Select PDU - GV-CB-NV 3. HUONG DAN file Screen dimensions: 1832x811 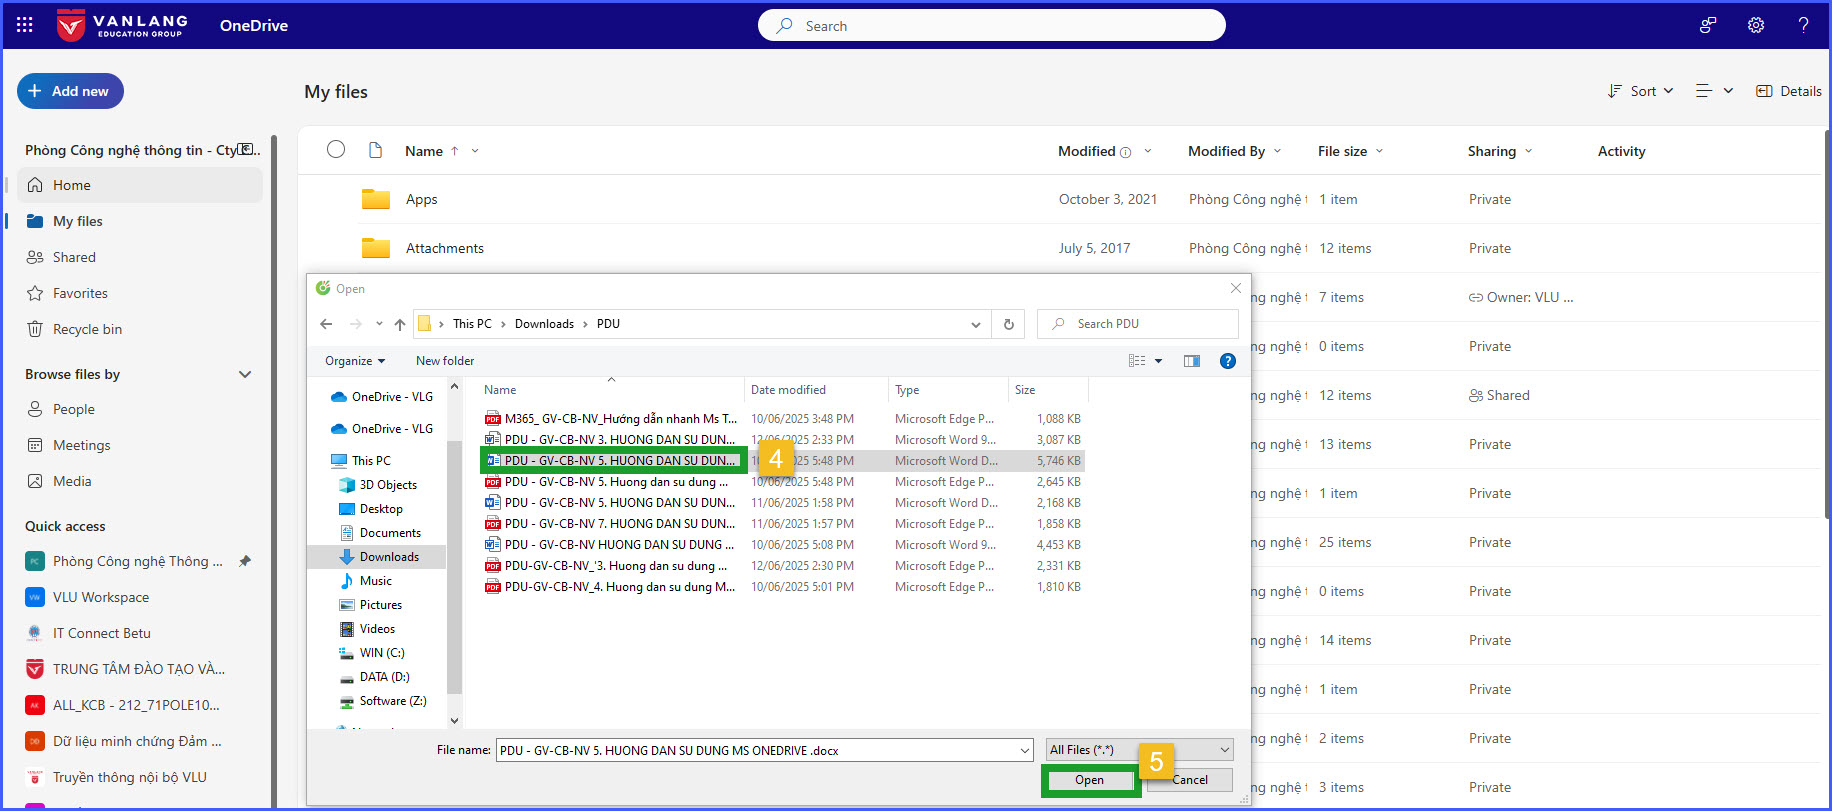coord(620,439)
